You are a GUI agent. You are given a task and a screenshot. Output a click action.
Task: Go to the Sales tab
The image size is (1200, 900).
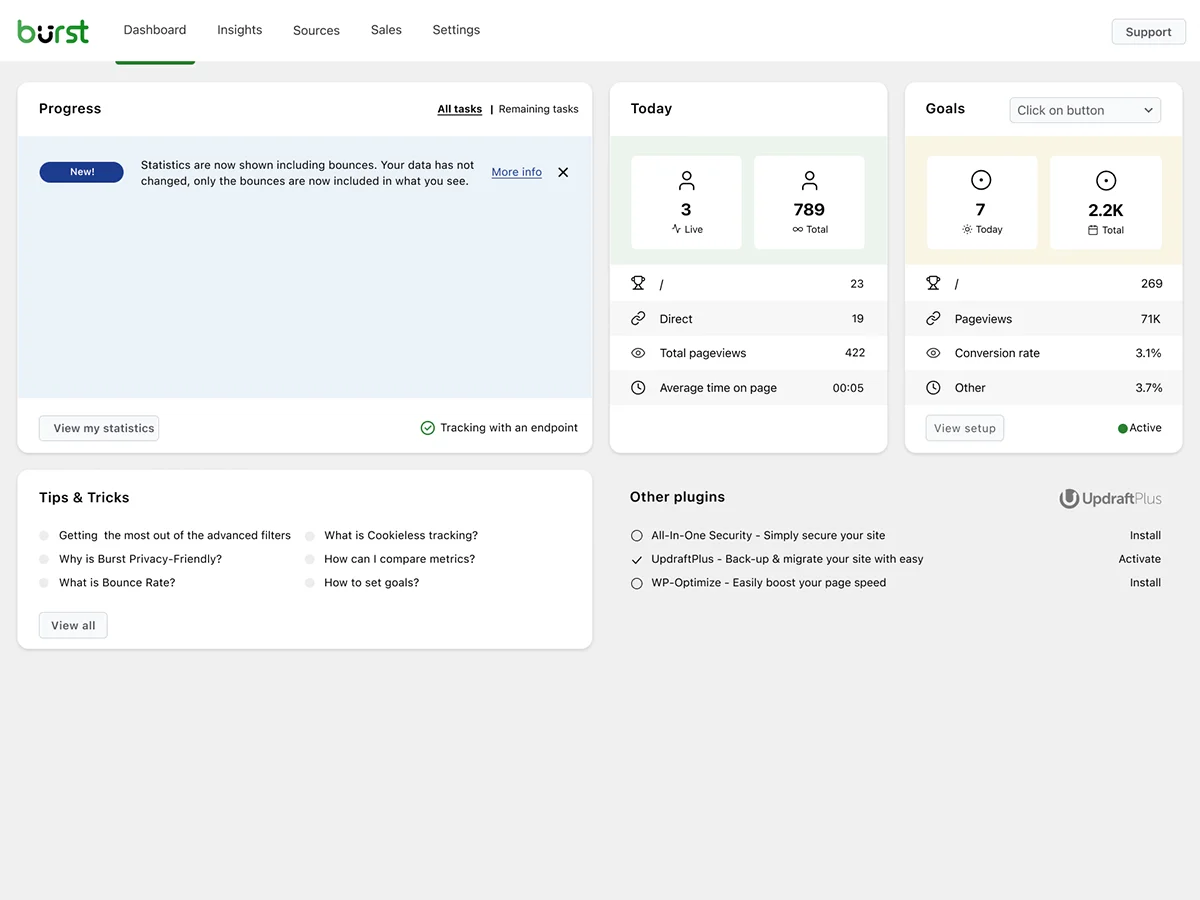click(x=386, y=30)
